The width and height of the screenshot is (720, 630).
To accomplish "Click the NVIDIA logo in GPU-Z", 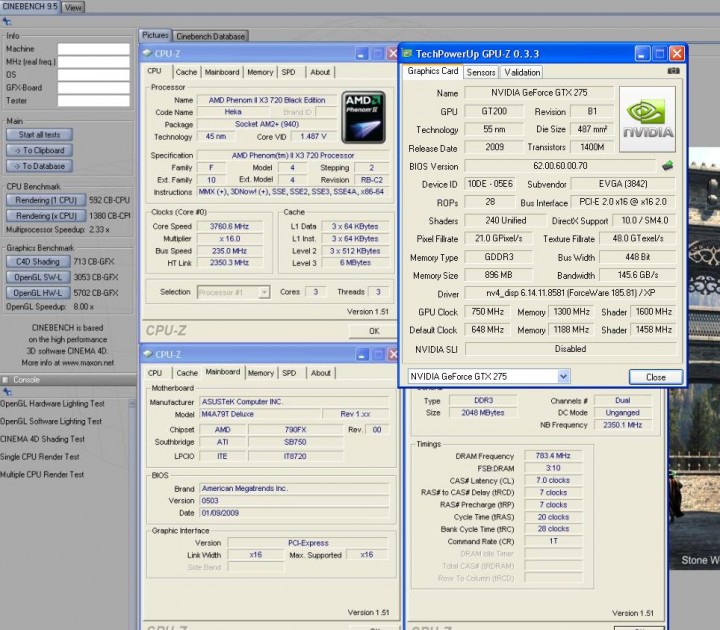I will tap(648, 119).
